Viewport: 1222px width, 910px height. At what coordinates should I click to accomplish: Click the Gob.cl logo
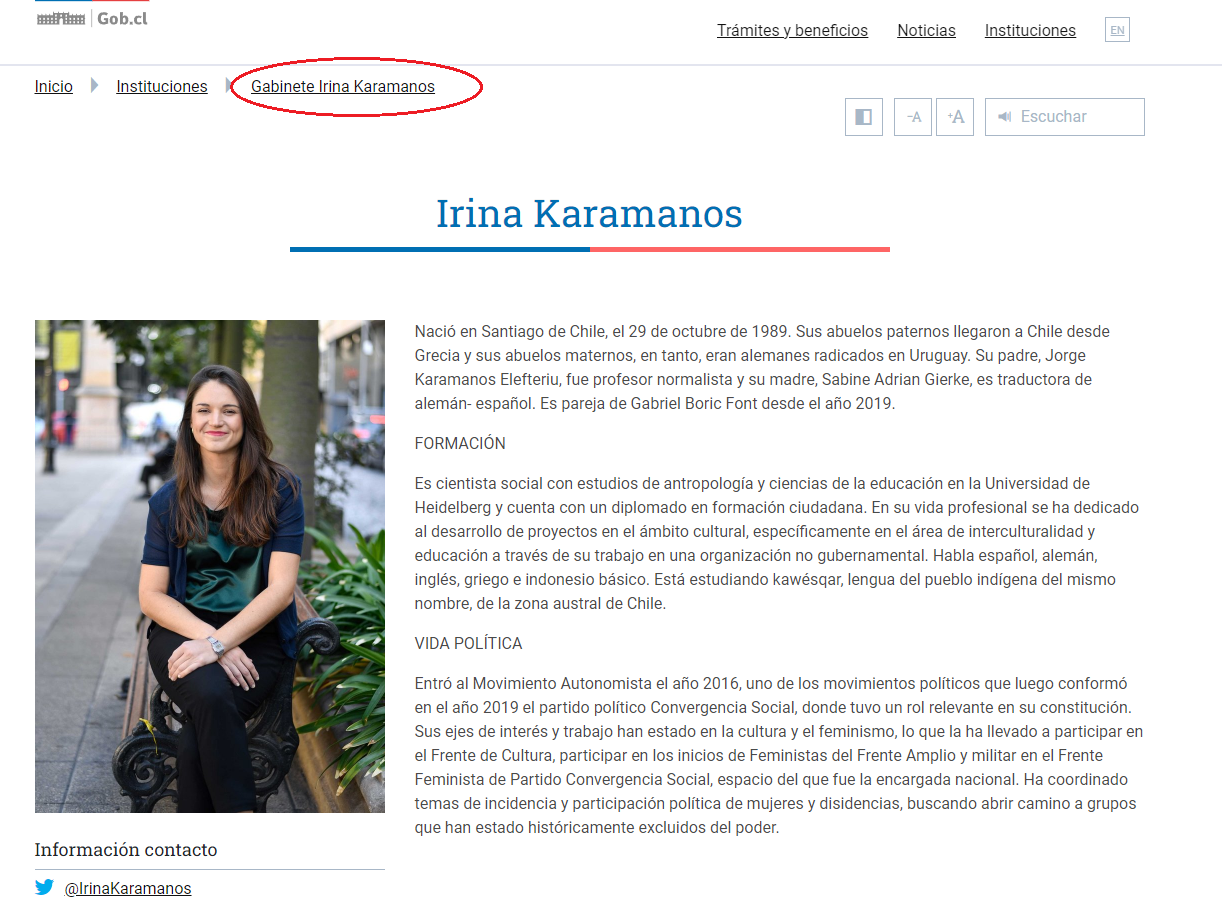point(91,17)
